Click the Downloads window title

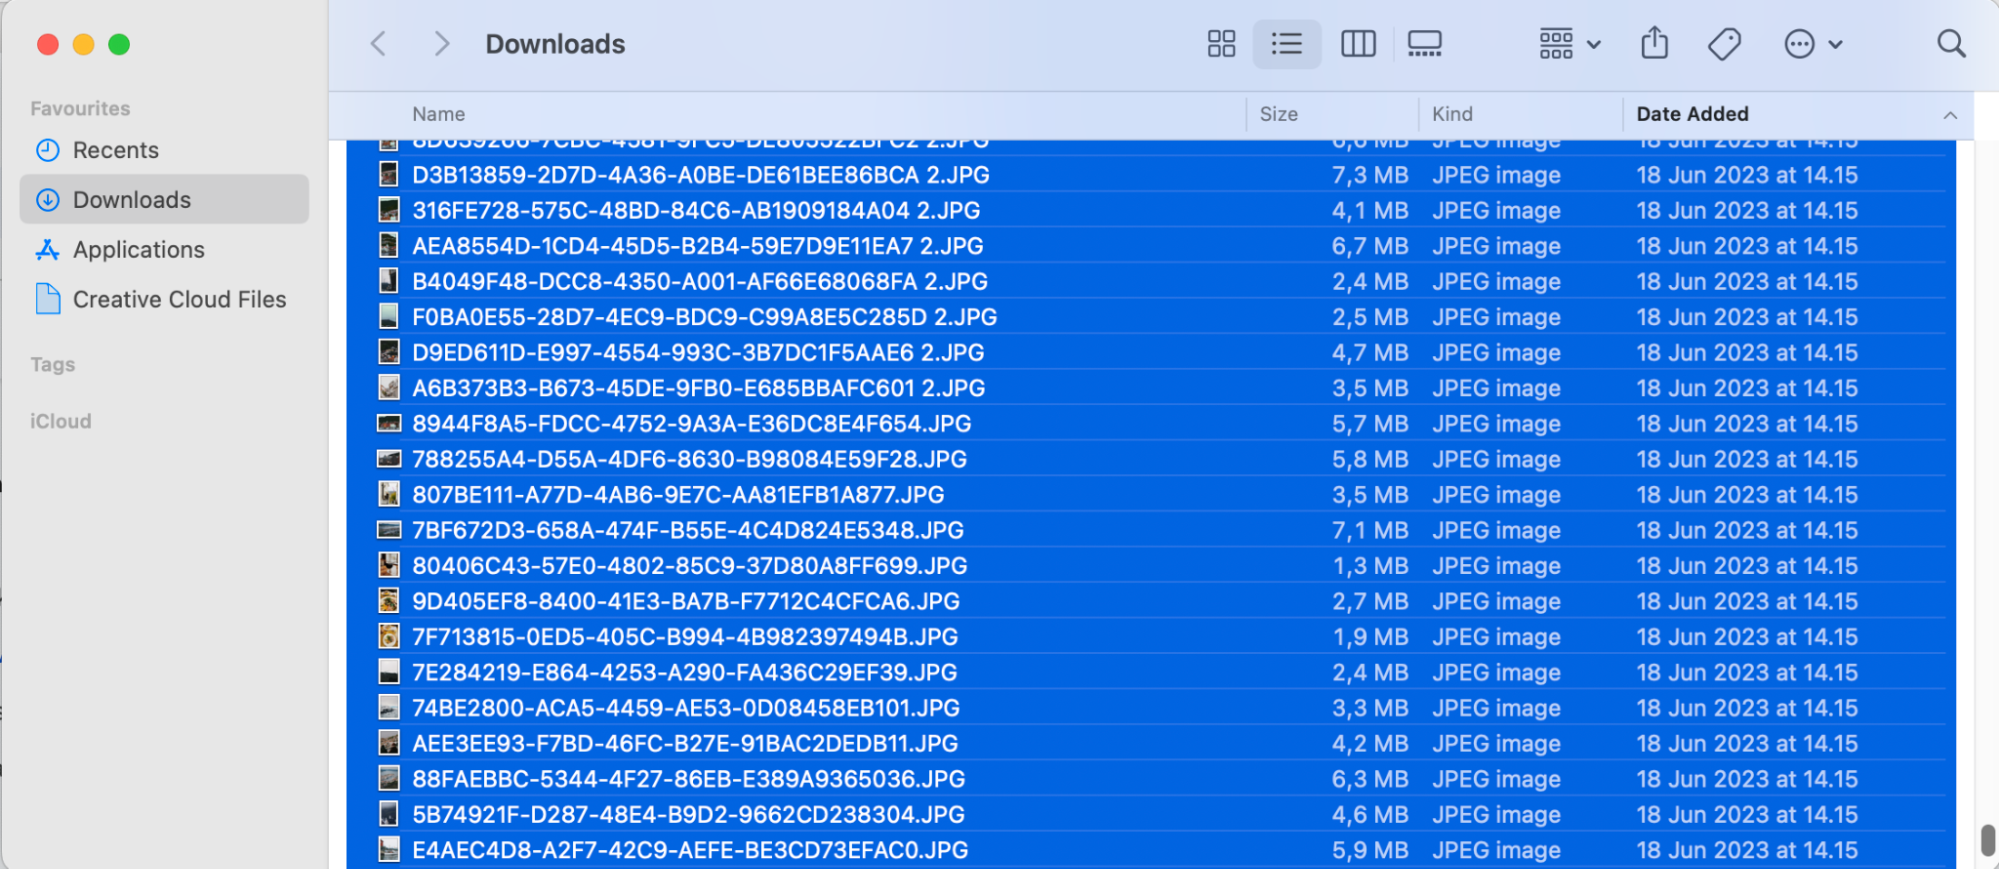pos(555,44)
